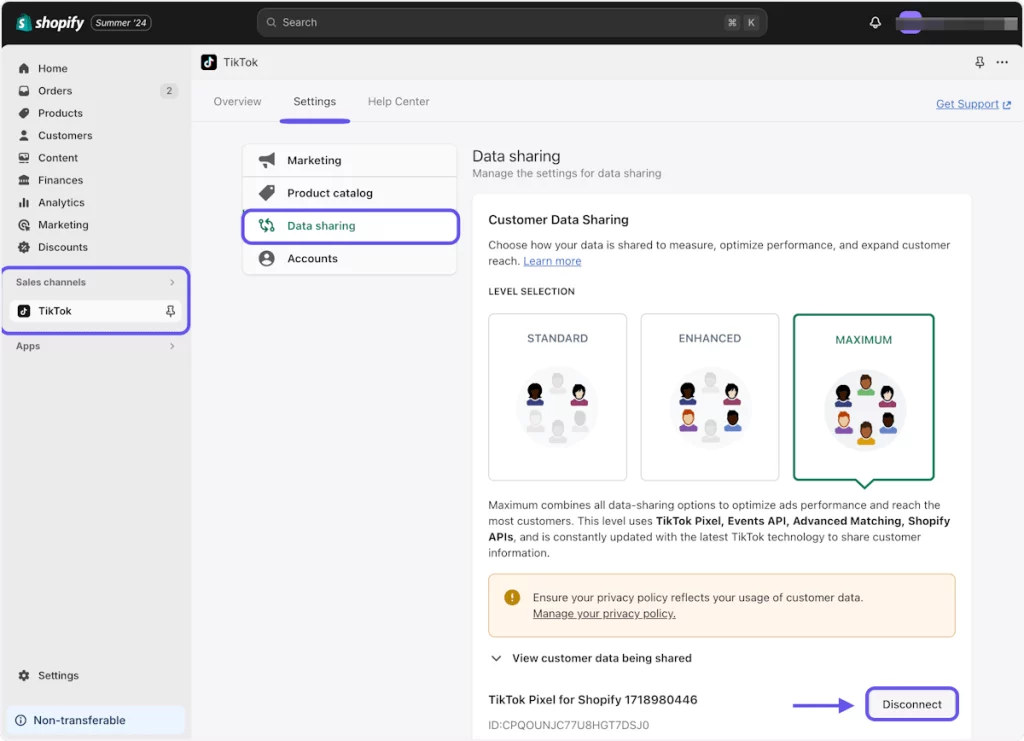
Task: Click the Discounts badge icon
Action: click(x=24, y=247)
